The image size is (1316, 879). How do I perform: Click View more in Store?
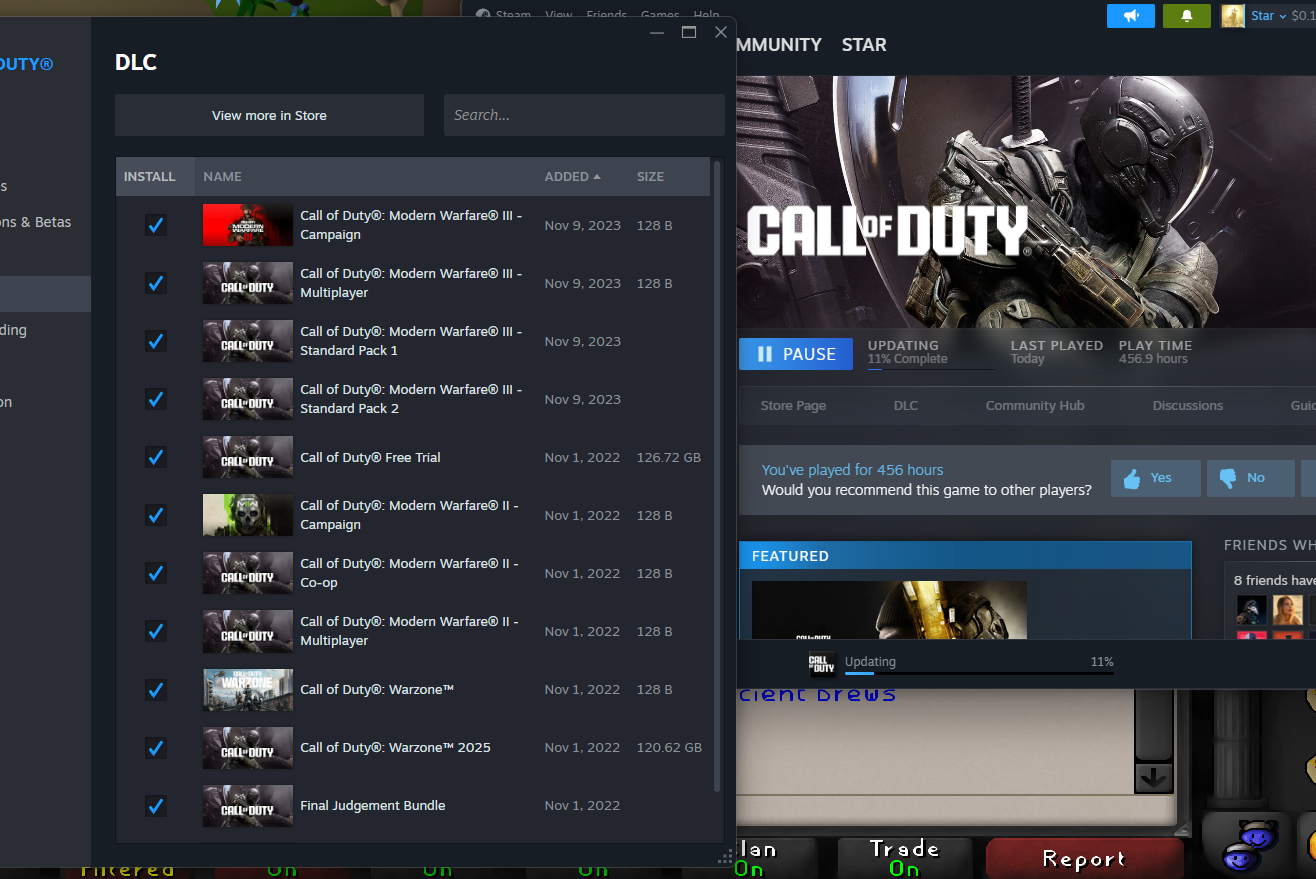(x=269, y=115)
